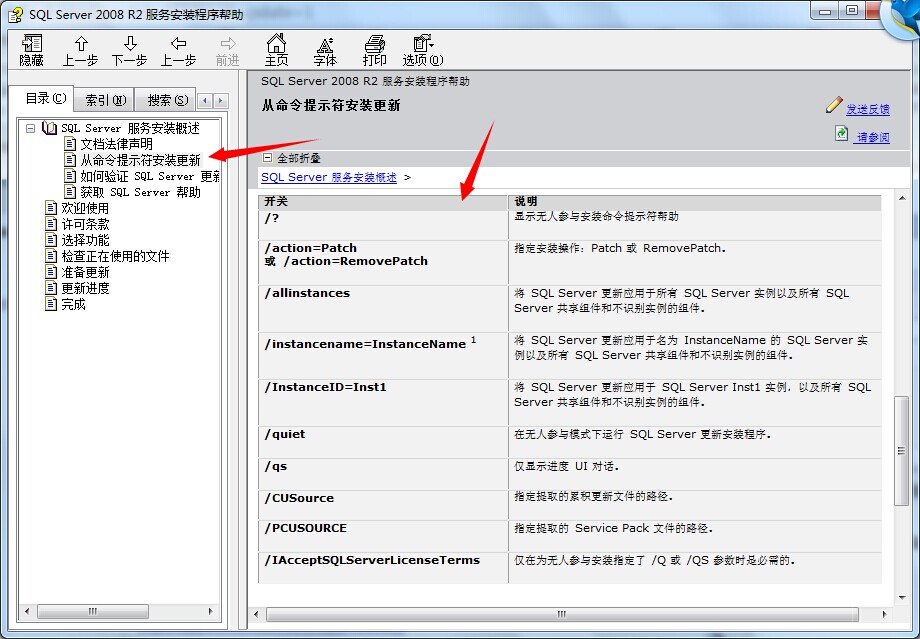Click the help window title bar icon
Screen dimensions: 920x639
[16, 14]
